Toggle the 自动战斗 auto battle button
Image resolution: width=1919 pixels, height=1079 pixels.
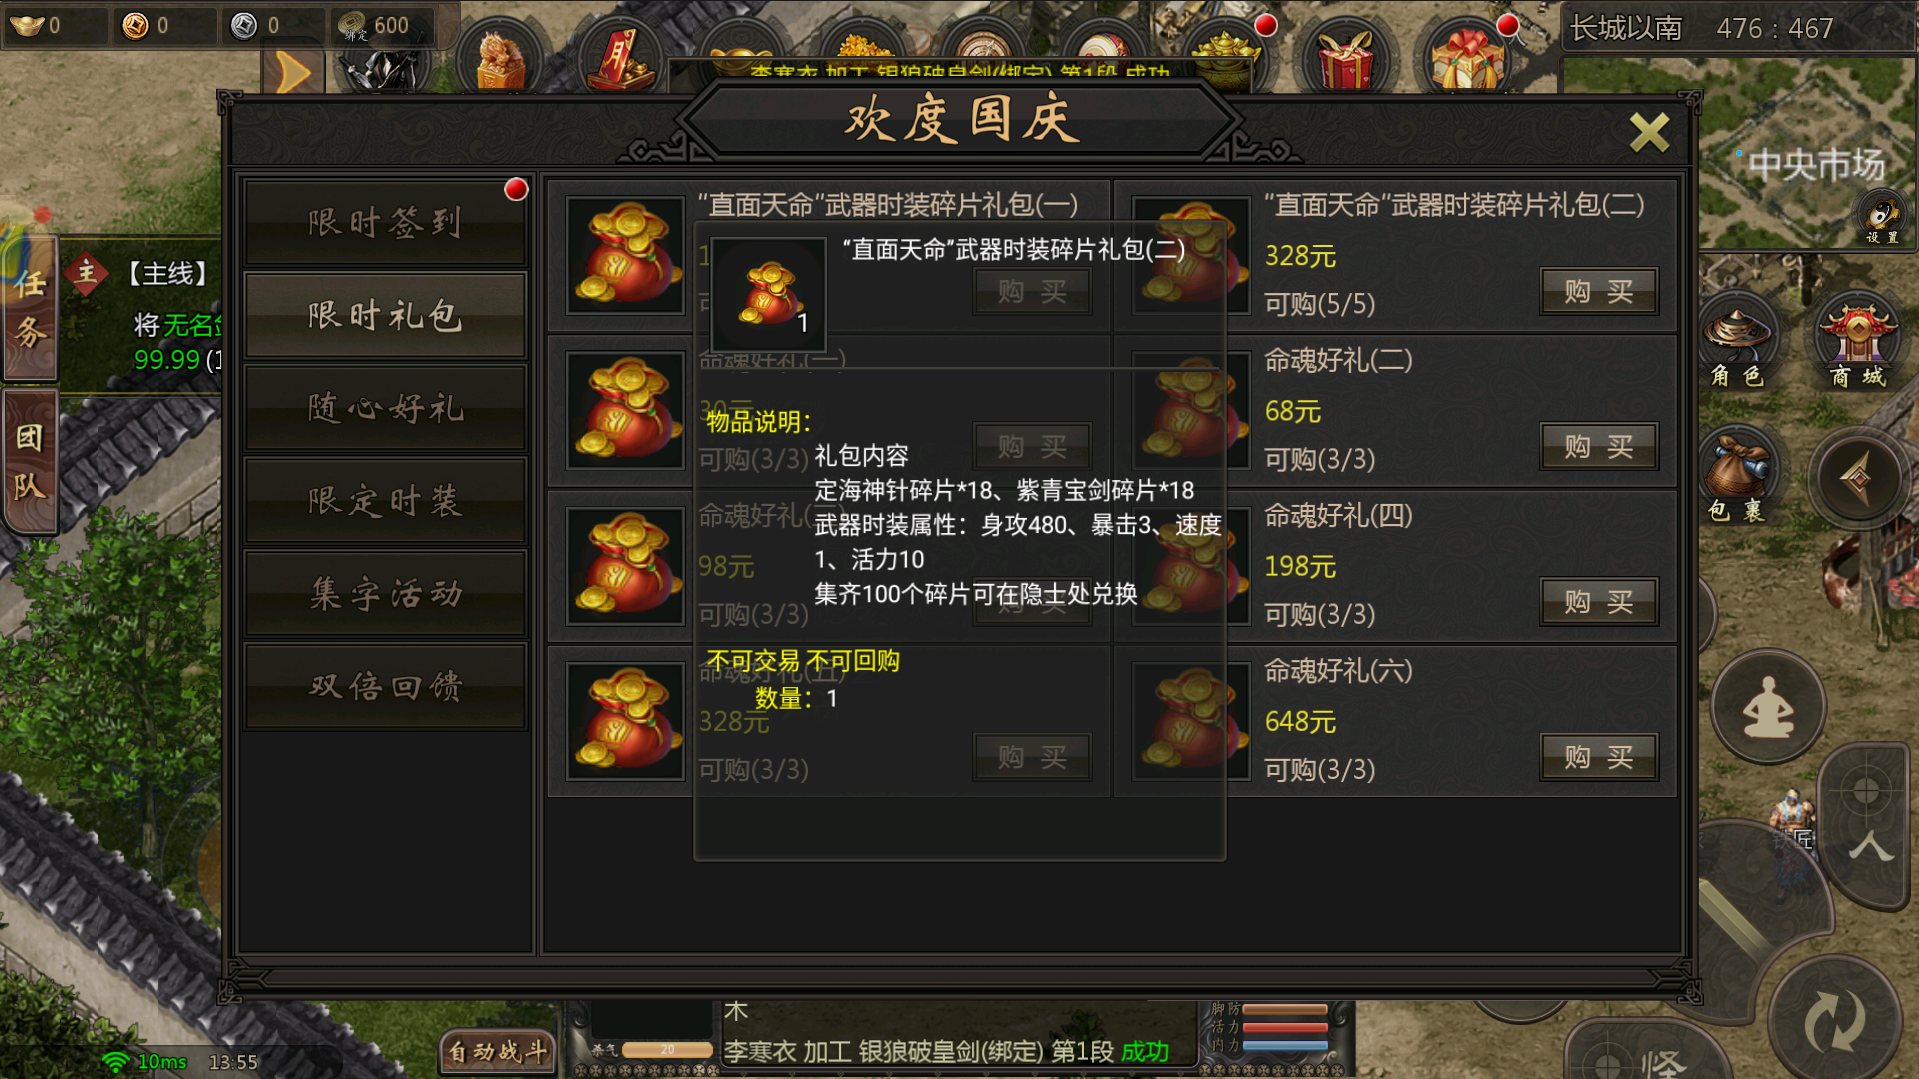[497, 1052]
